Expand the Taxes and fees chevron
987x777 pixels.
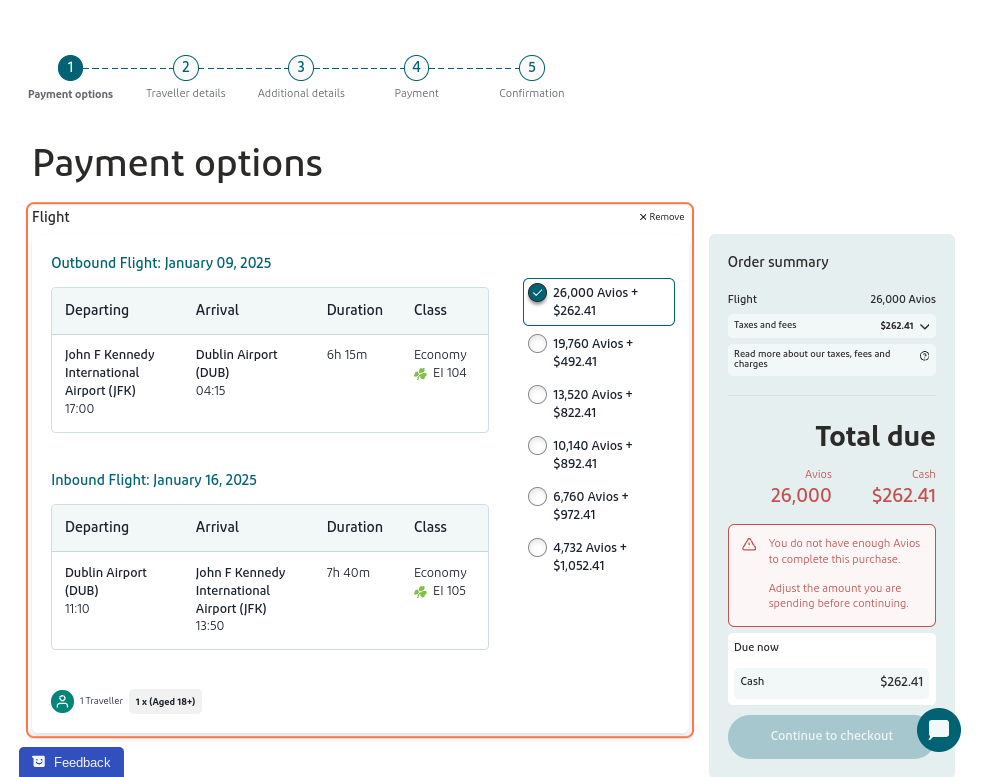pos(925,326)
